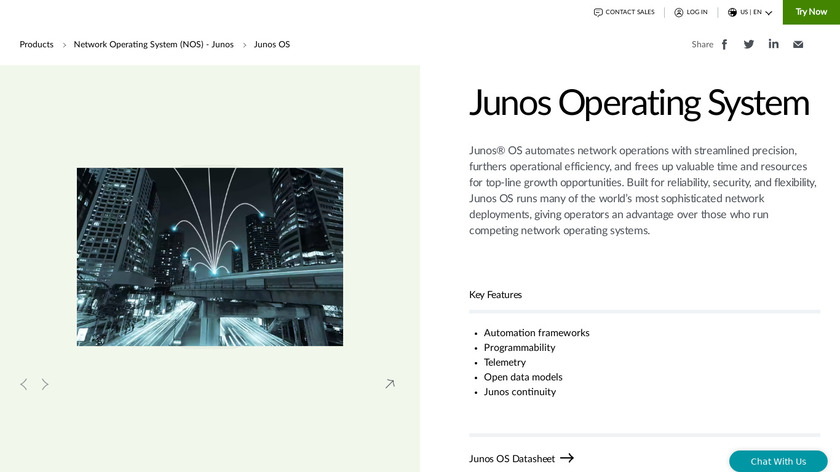840x472 pixels.
Task: Click the Automation frameworks bullet
Action: pos(536,333)
